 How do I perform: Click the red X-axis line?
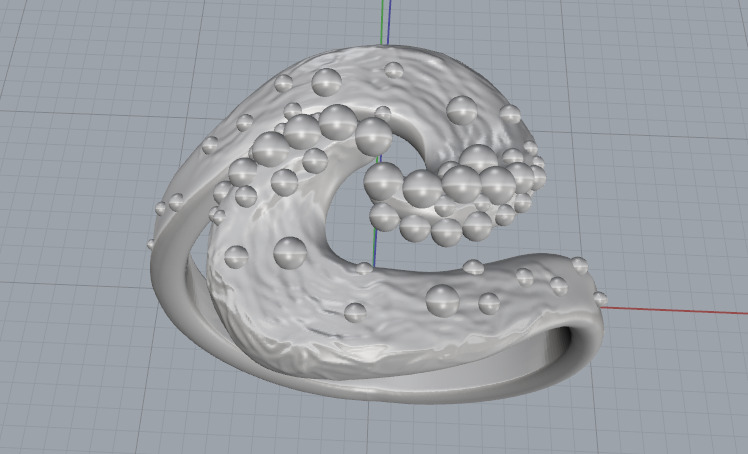point(675,310)
